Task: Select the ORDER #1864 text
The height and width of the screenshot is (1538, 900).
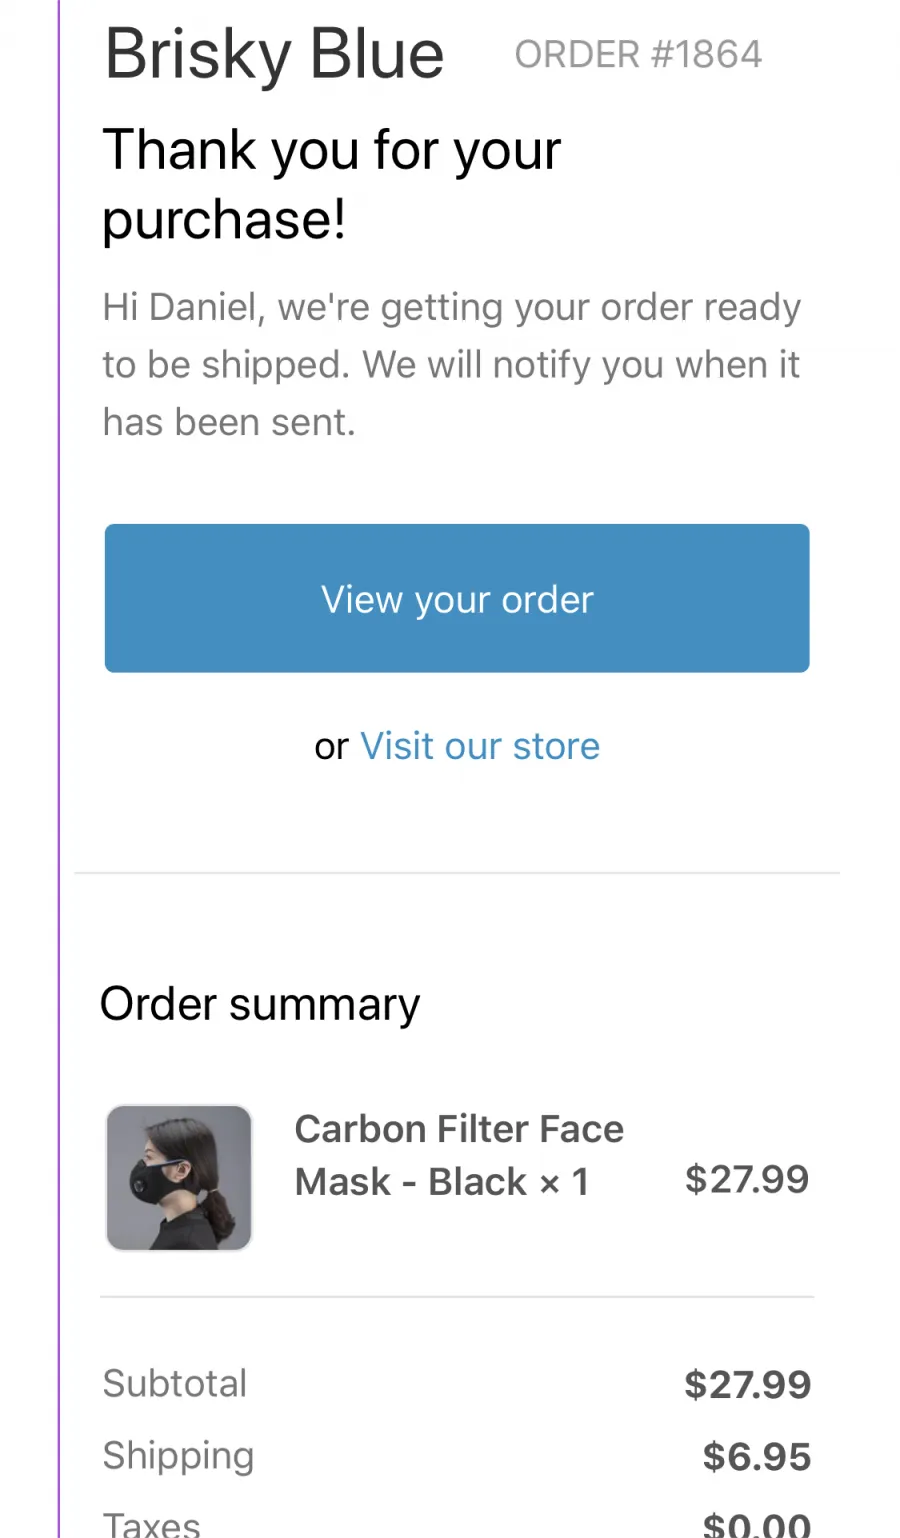Action: (x=638, y=54)
